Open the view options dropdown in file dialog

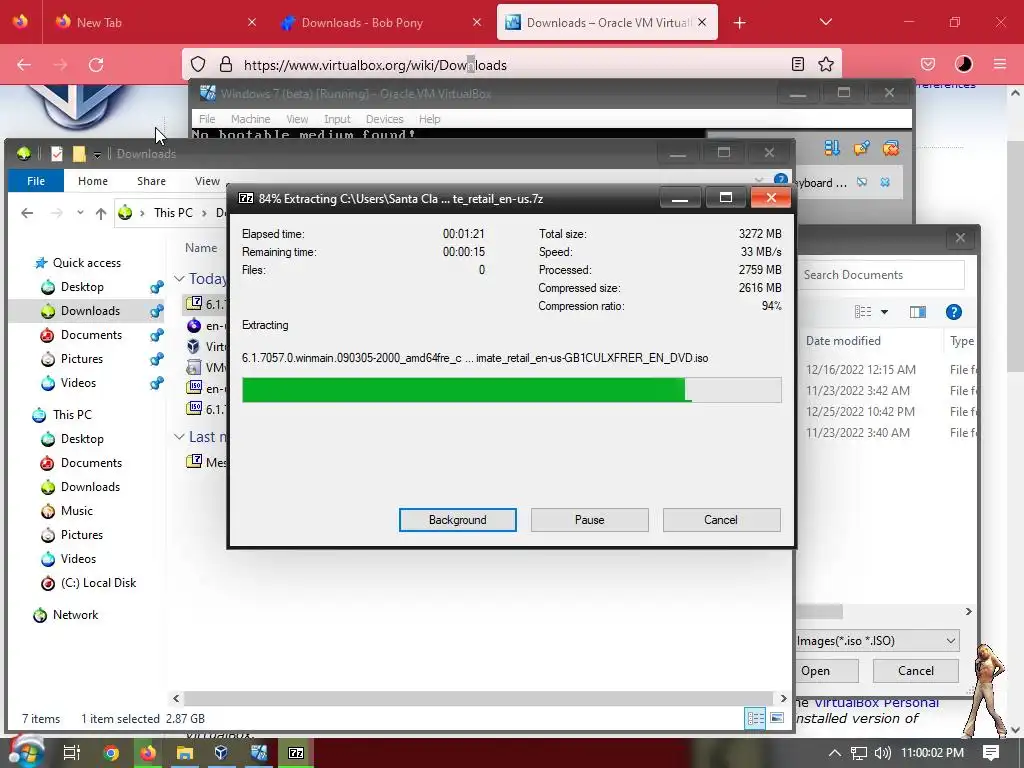click(x=884, y=312)
